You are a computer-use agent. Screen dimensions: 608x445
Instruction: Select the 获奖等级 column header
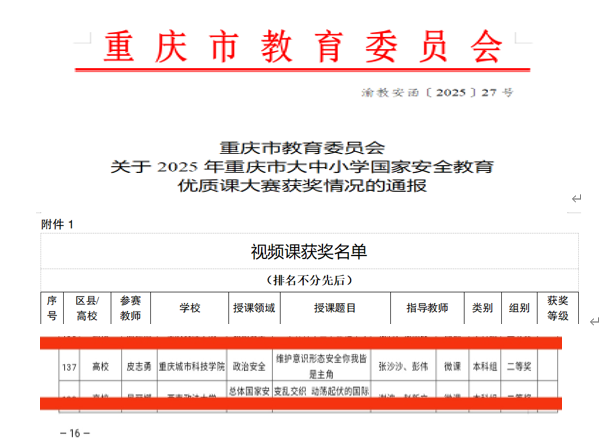(x=557, y=308)
